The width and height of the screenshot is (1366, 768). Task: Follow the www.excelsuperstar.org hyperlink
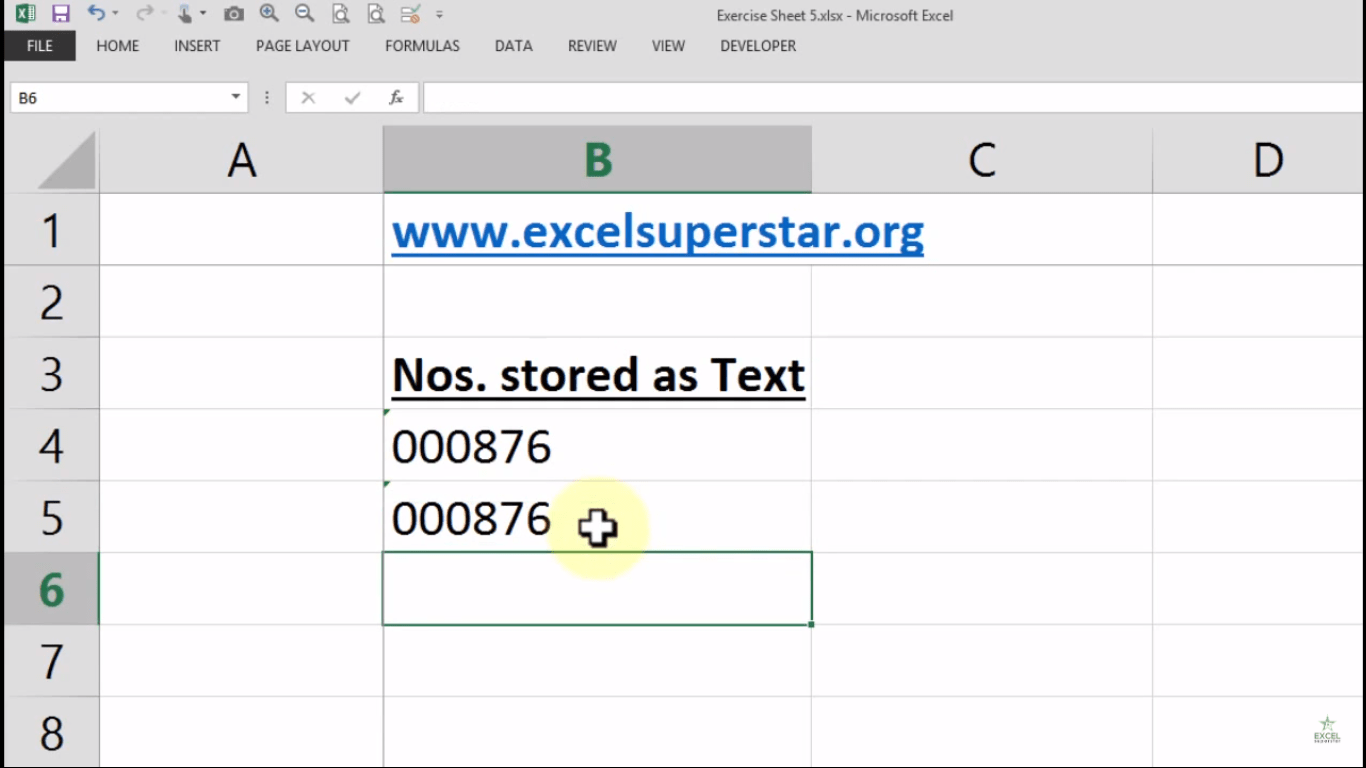tap(657, 231)
